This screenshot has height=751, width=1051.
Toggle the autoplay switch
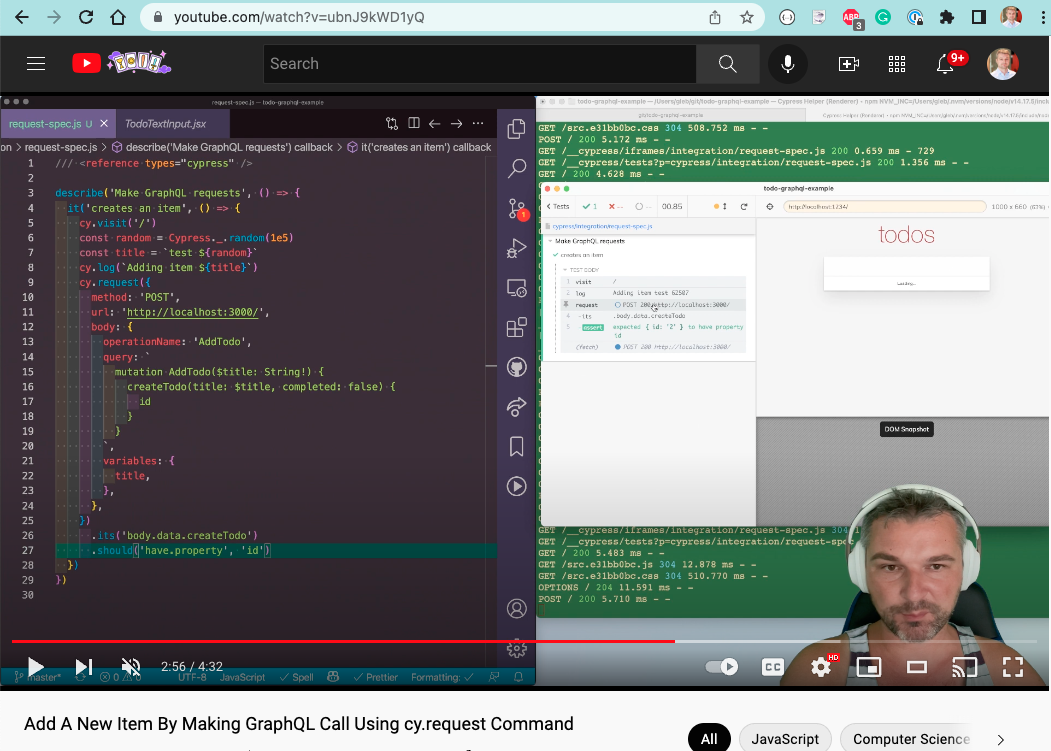[x=722, y=667]
